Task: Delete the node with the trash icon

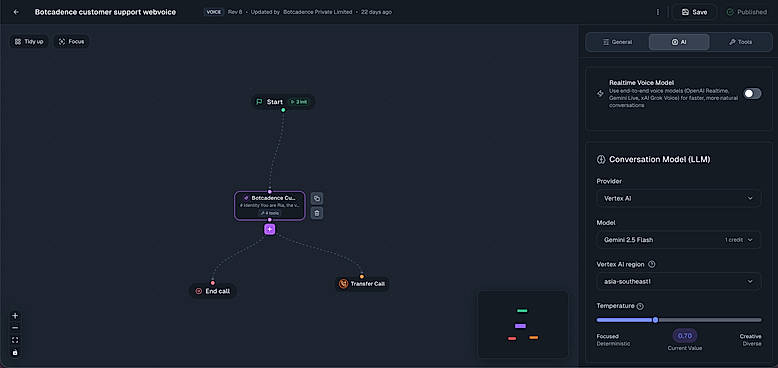Action: [317, 213]
